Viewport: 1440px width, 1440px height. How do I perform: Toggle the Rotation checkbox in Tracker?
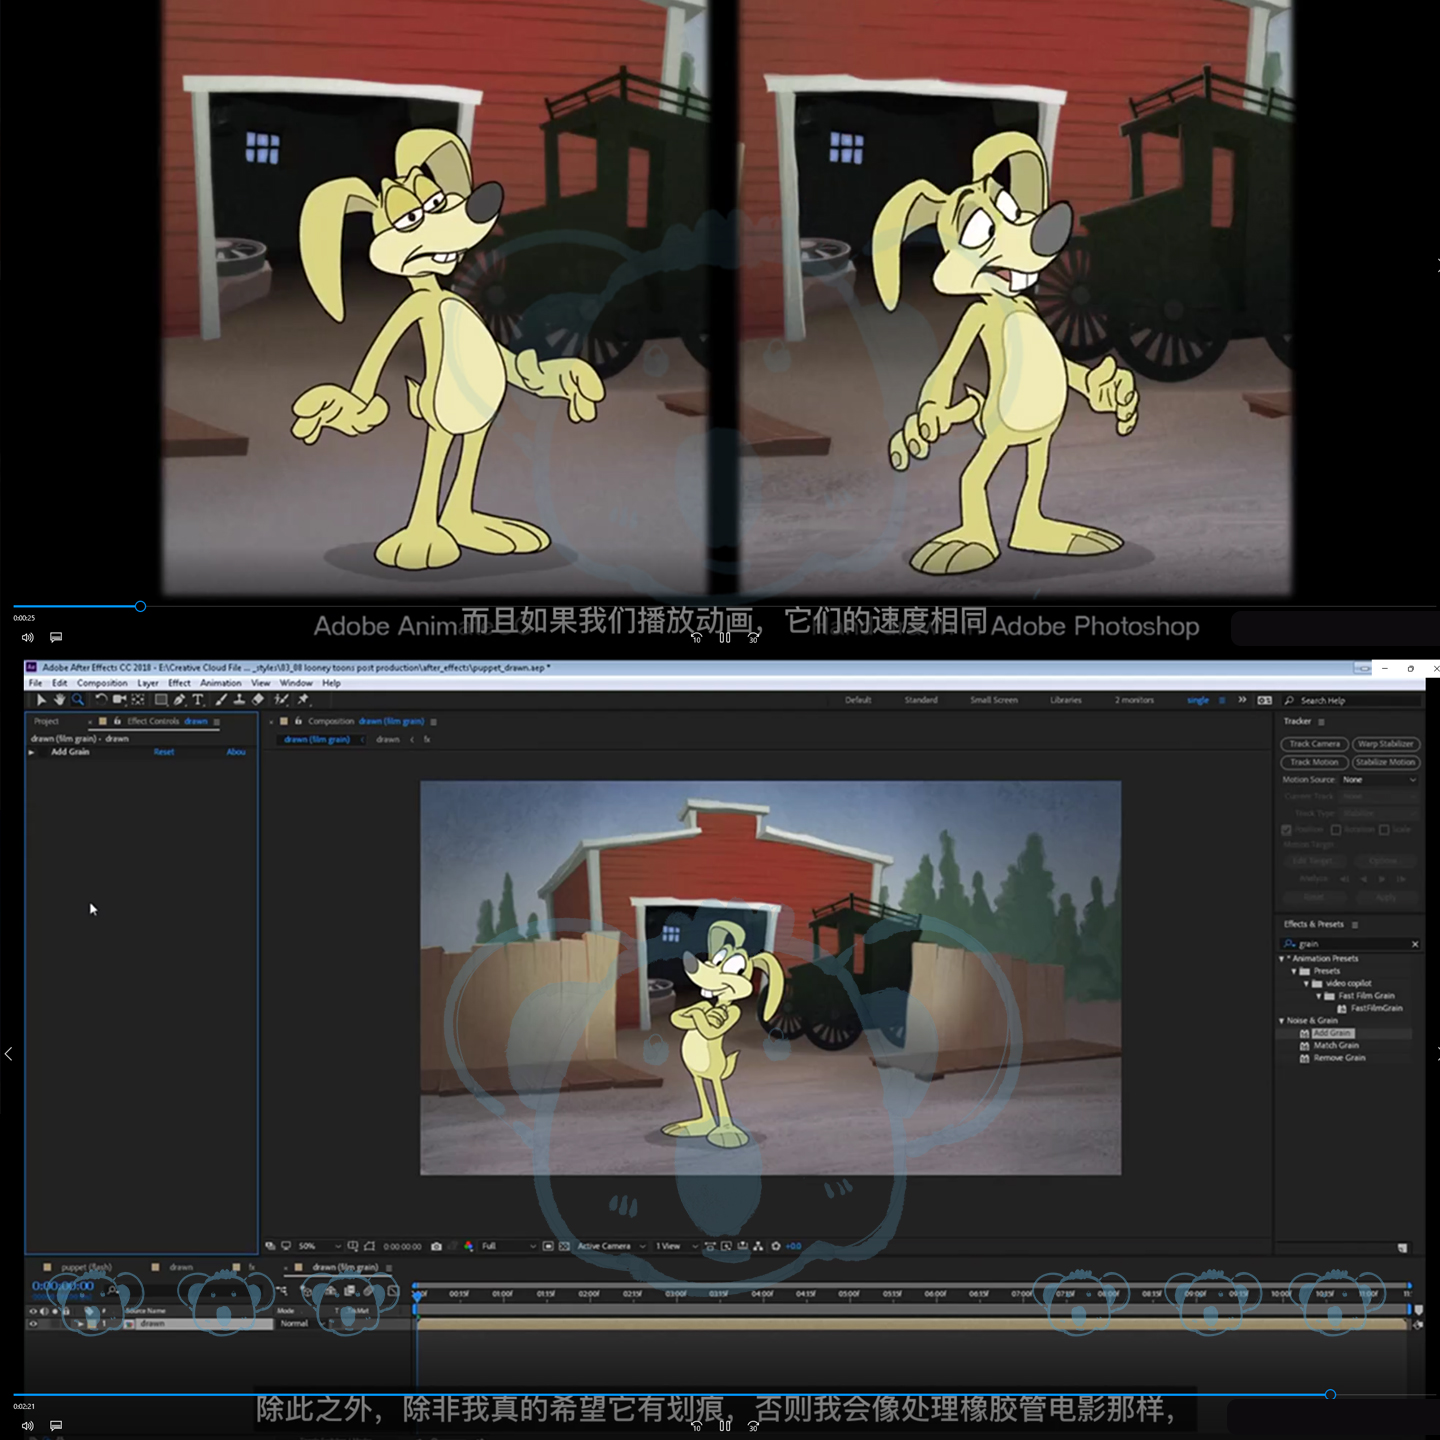click(x=1335, y=830)
